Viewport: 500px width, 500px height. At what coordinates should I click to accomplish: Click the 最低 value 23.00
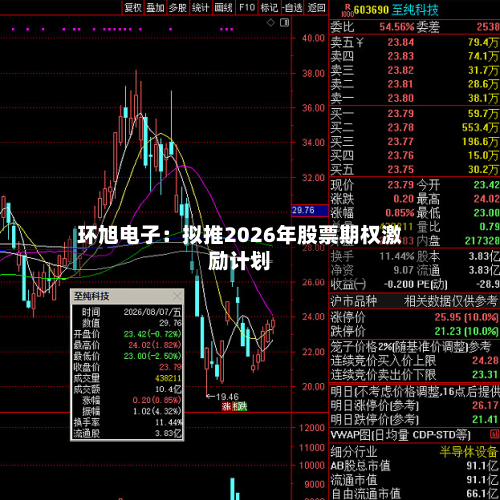487,213
